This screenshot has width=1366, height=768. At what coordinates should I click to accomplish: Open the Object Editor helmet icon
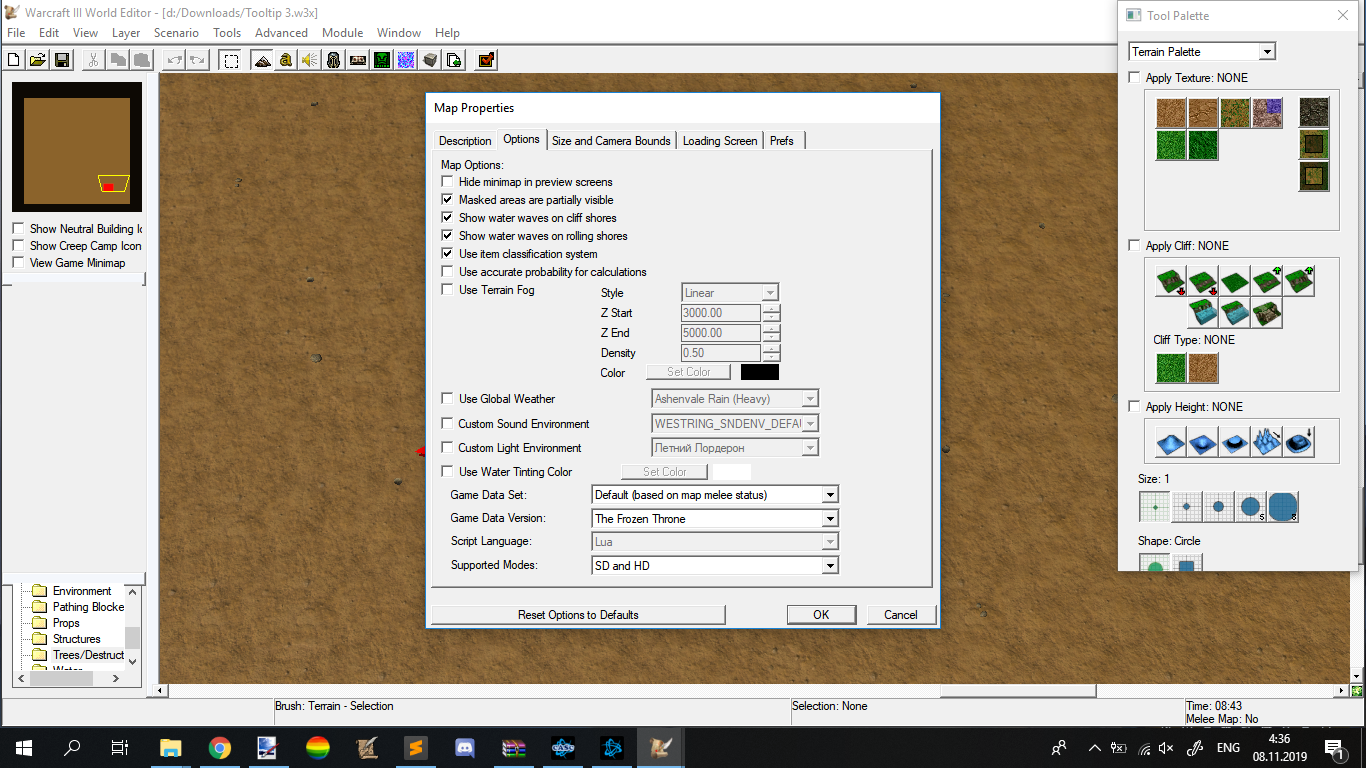coord(333,60)
